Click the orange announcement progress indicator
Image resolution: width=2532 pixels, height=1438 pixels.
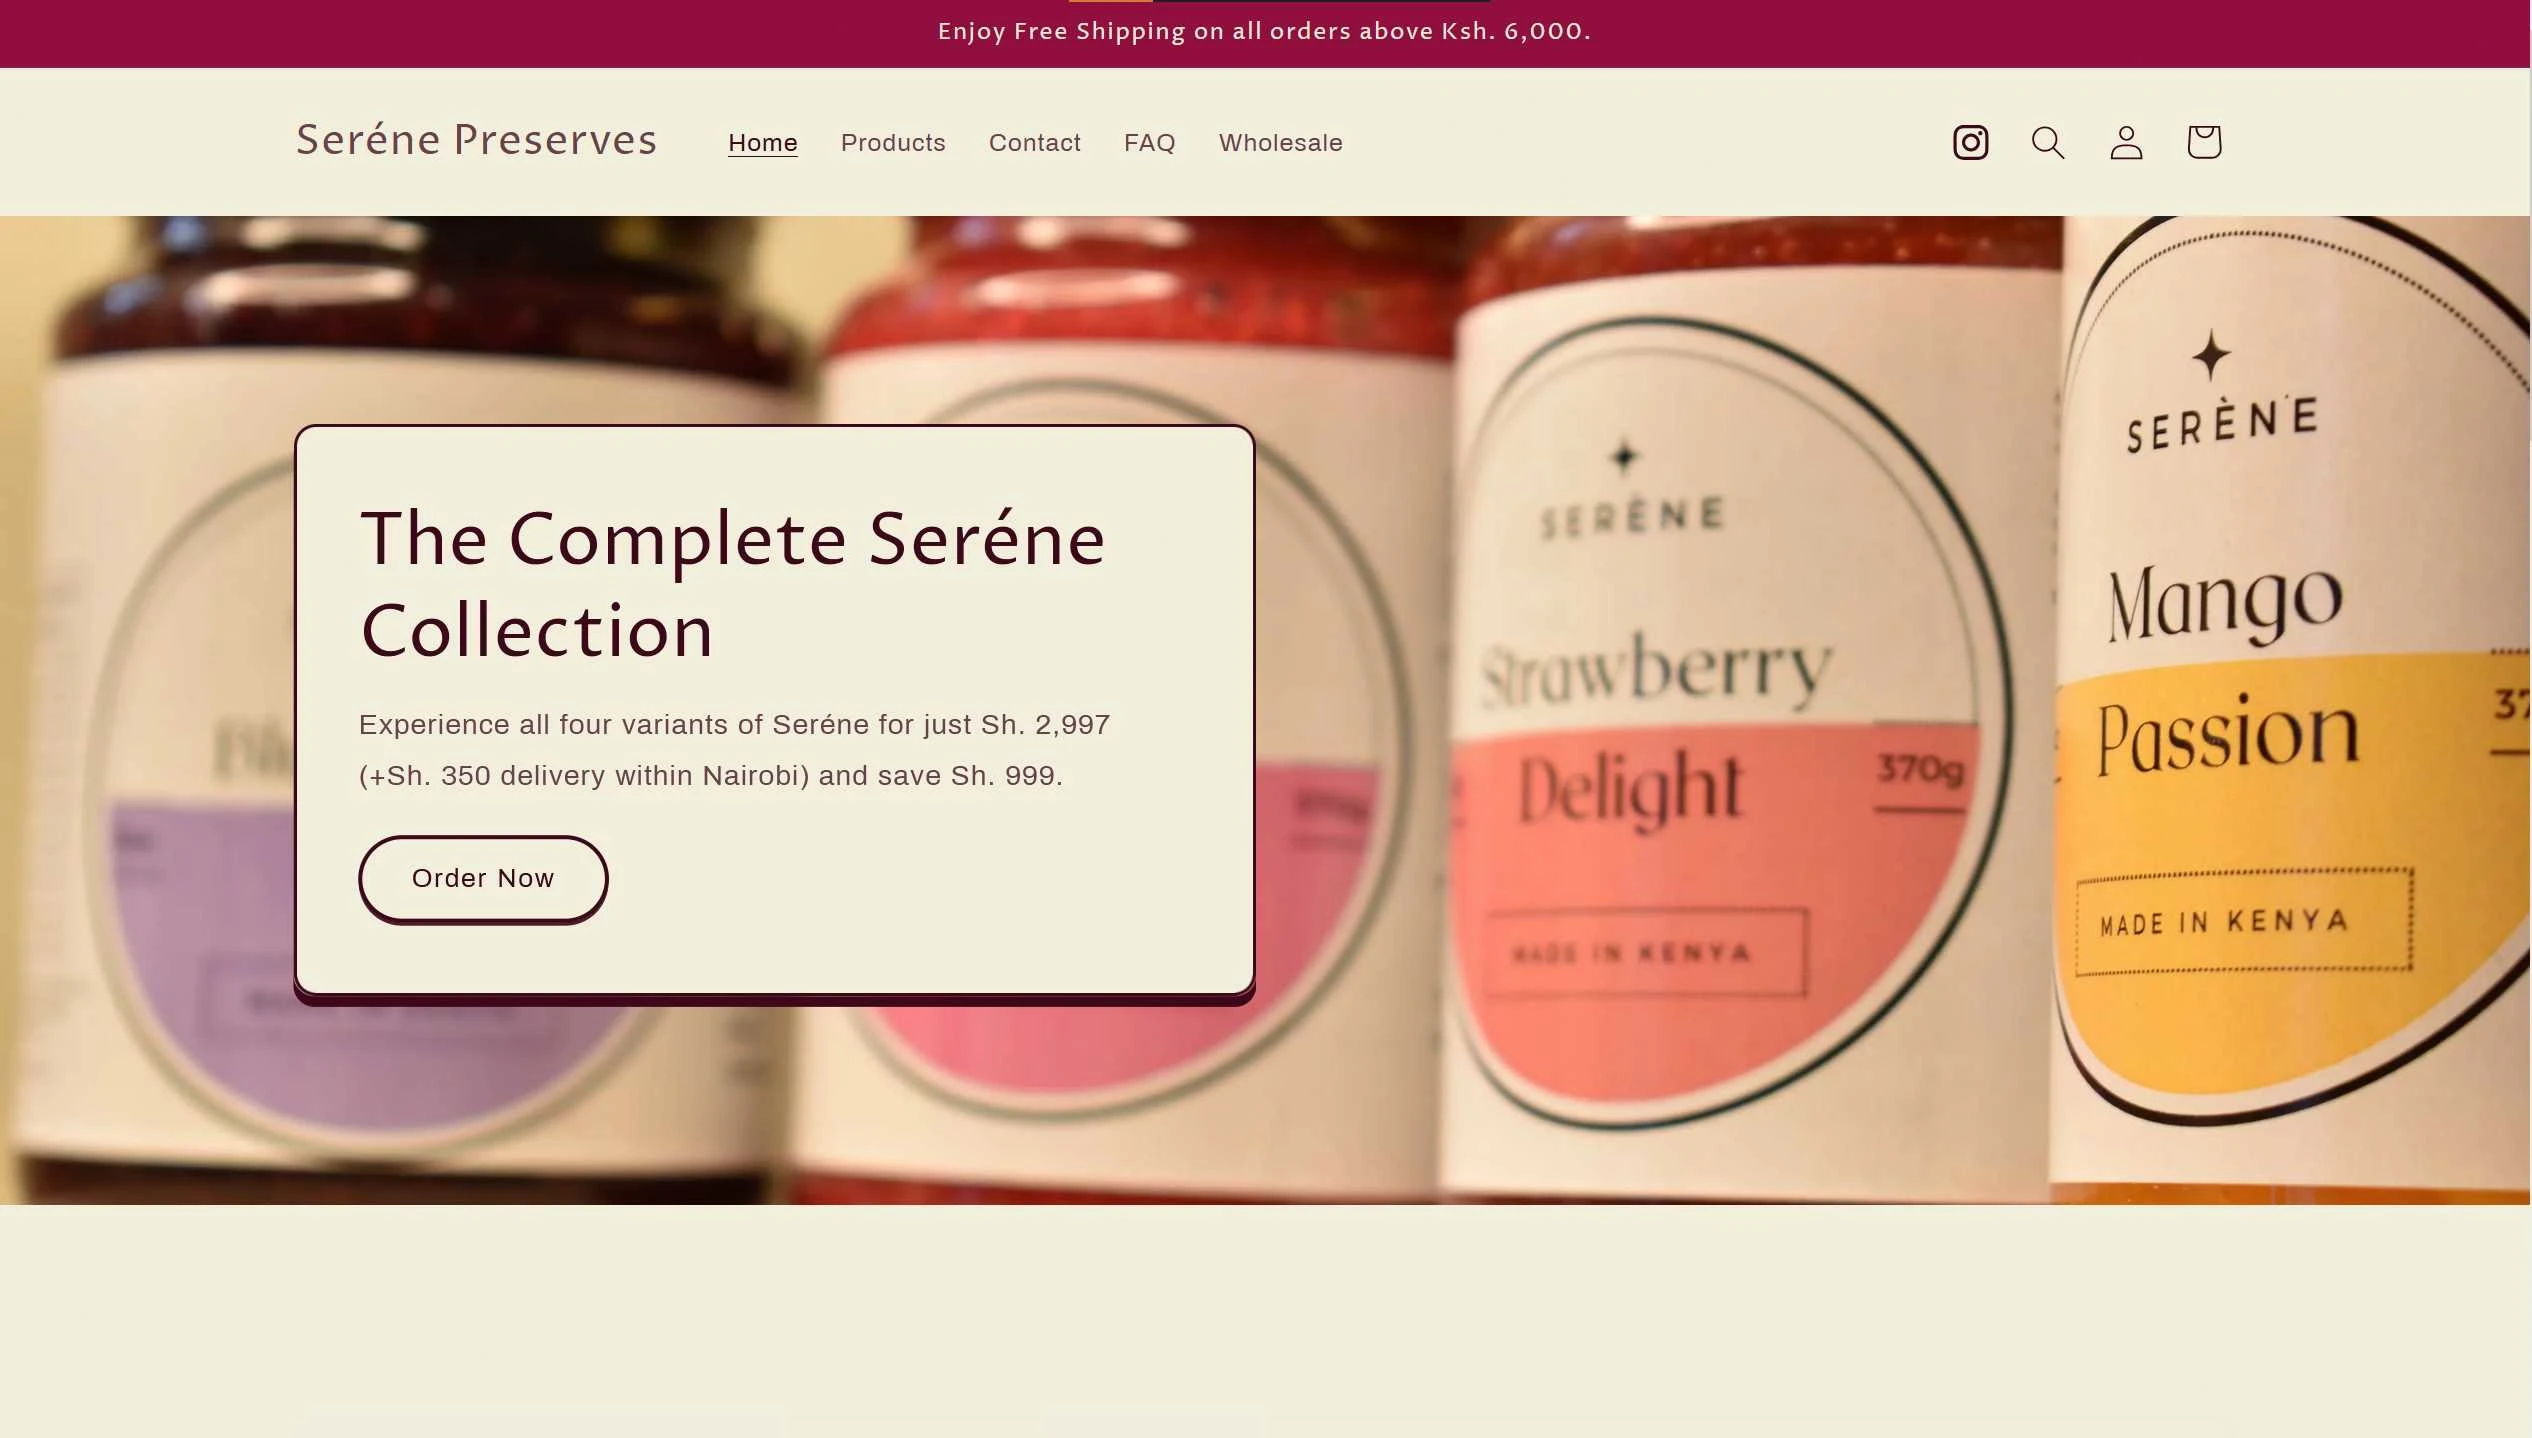click(1110, 1)
